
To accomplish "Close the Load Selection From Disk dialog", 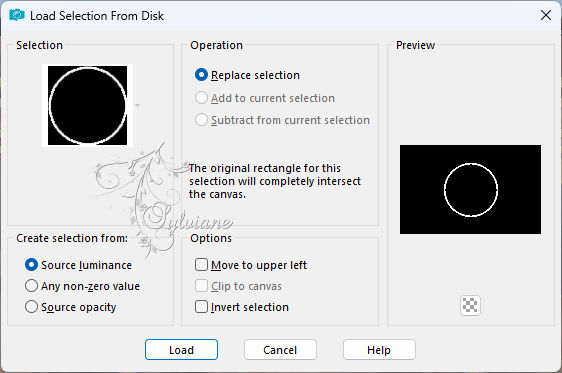I will [x=546, y=15].
